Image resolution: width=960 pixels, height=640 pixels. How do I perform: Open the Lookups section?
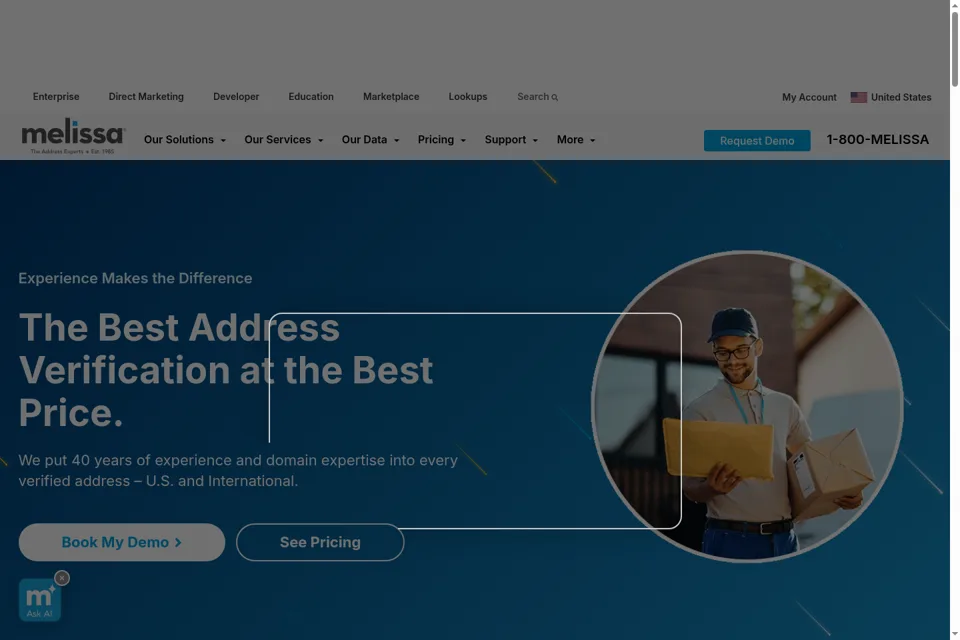coord(468,97)
